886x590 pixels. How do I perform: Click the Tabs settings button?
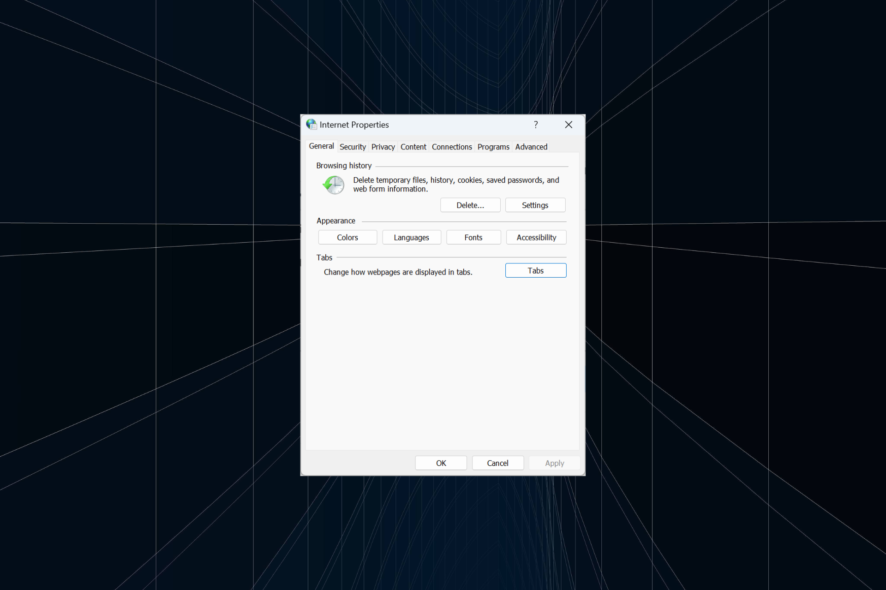(x=536, y=271)
